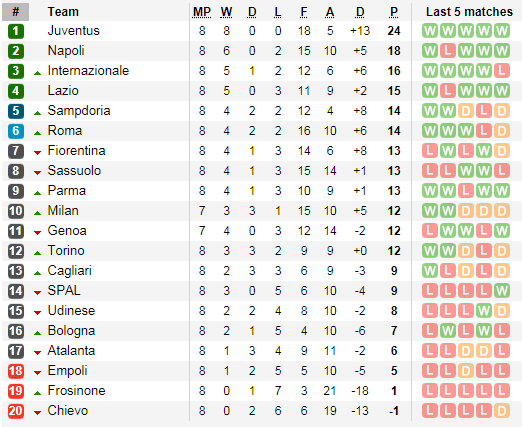Open the Roma team link
This screenshot has height=427, width=522.
[x=65, y=131]
